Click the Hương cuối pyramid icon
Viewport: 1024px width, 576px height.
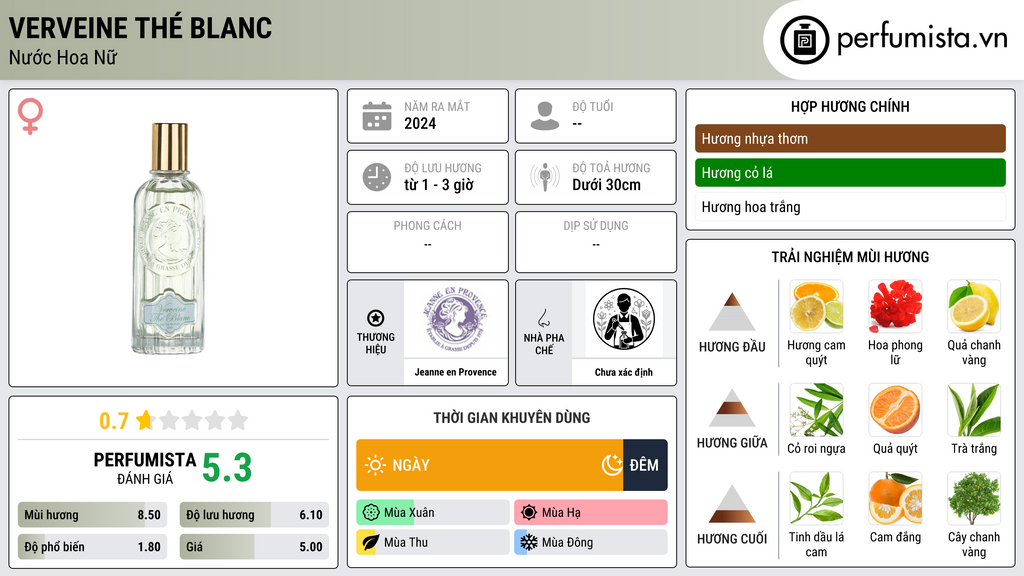pyautogui.click(x=732, y=504)
